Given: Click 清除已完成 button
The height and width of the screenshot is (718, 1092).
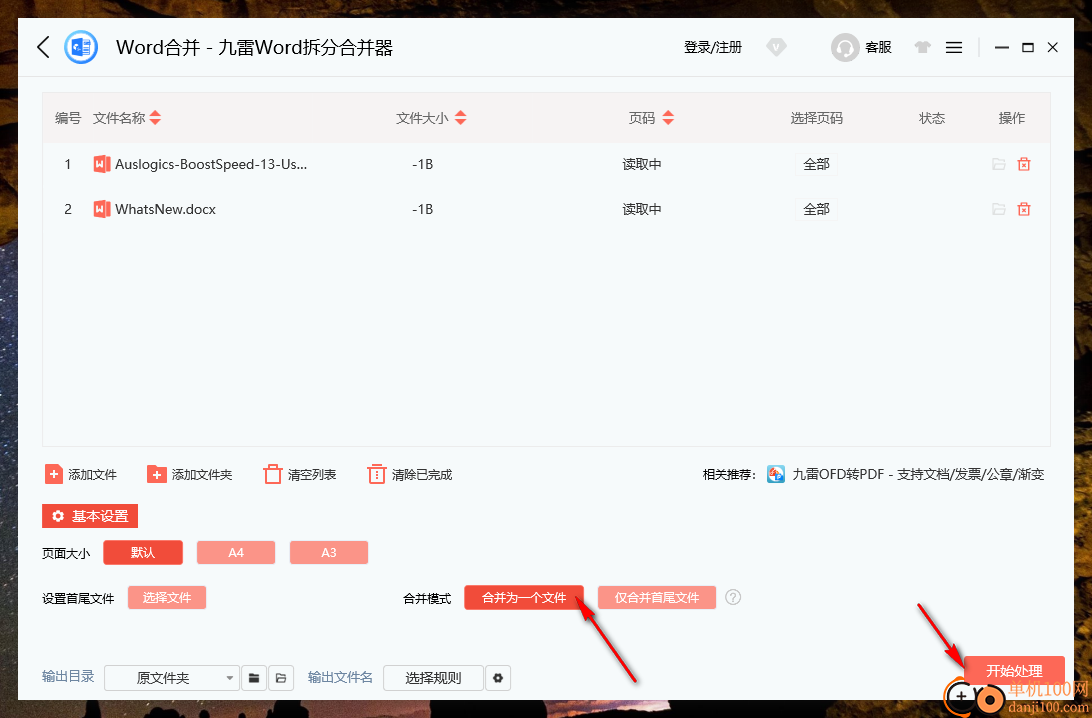Looking at the screenshot, I should click(410, 474).
